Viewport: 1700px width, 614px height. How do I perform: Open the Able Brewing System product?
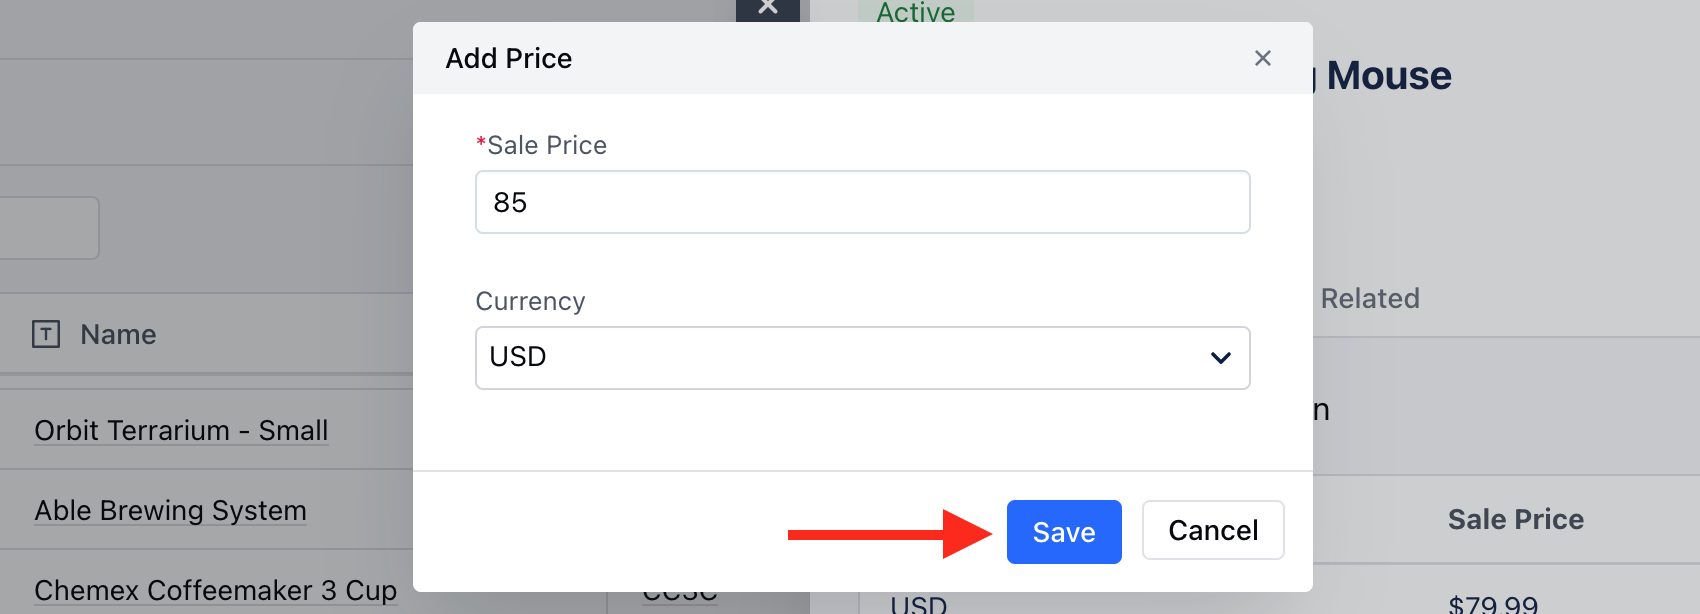click(170, 510)
